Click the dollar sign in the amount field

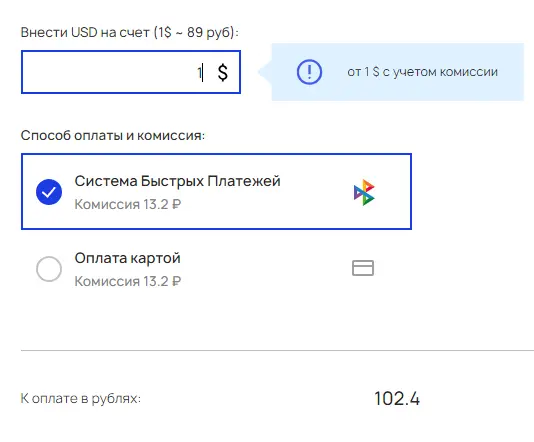click(x=223, y=72)
